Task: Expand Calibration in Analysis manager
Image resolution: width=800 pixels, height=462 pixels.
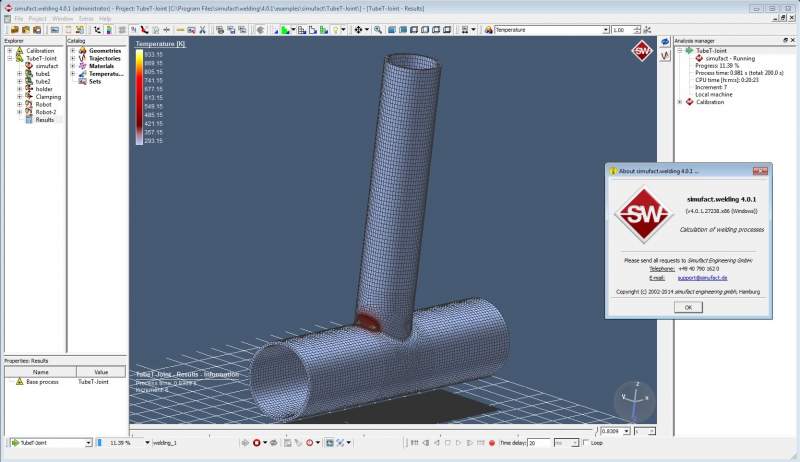Action: point(680,102)
